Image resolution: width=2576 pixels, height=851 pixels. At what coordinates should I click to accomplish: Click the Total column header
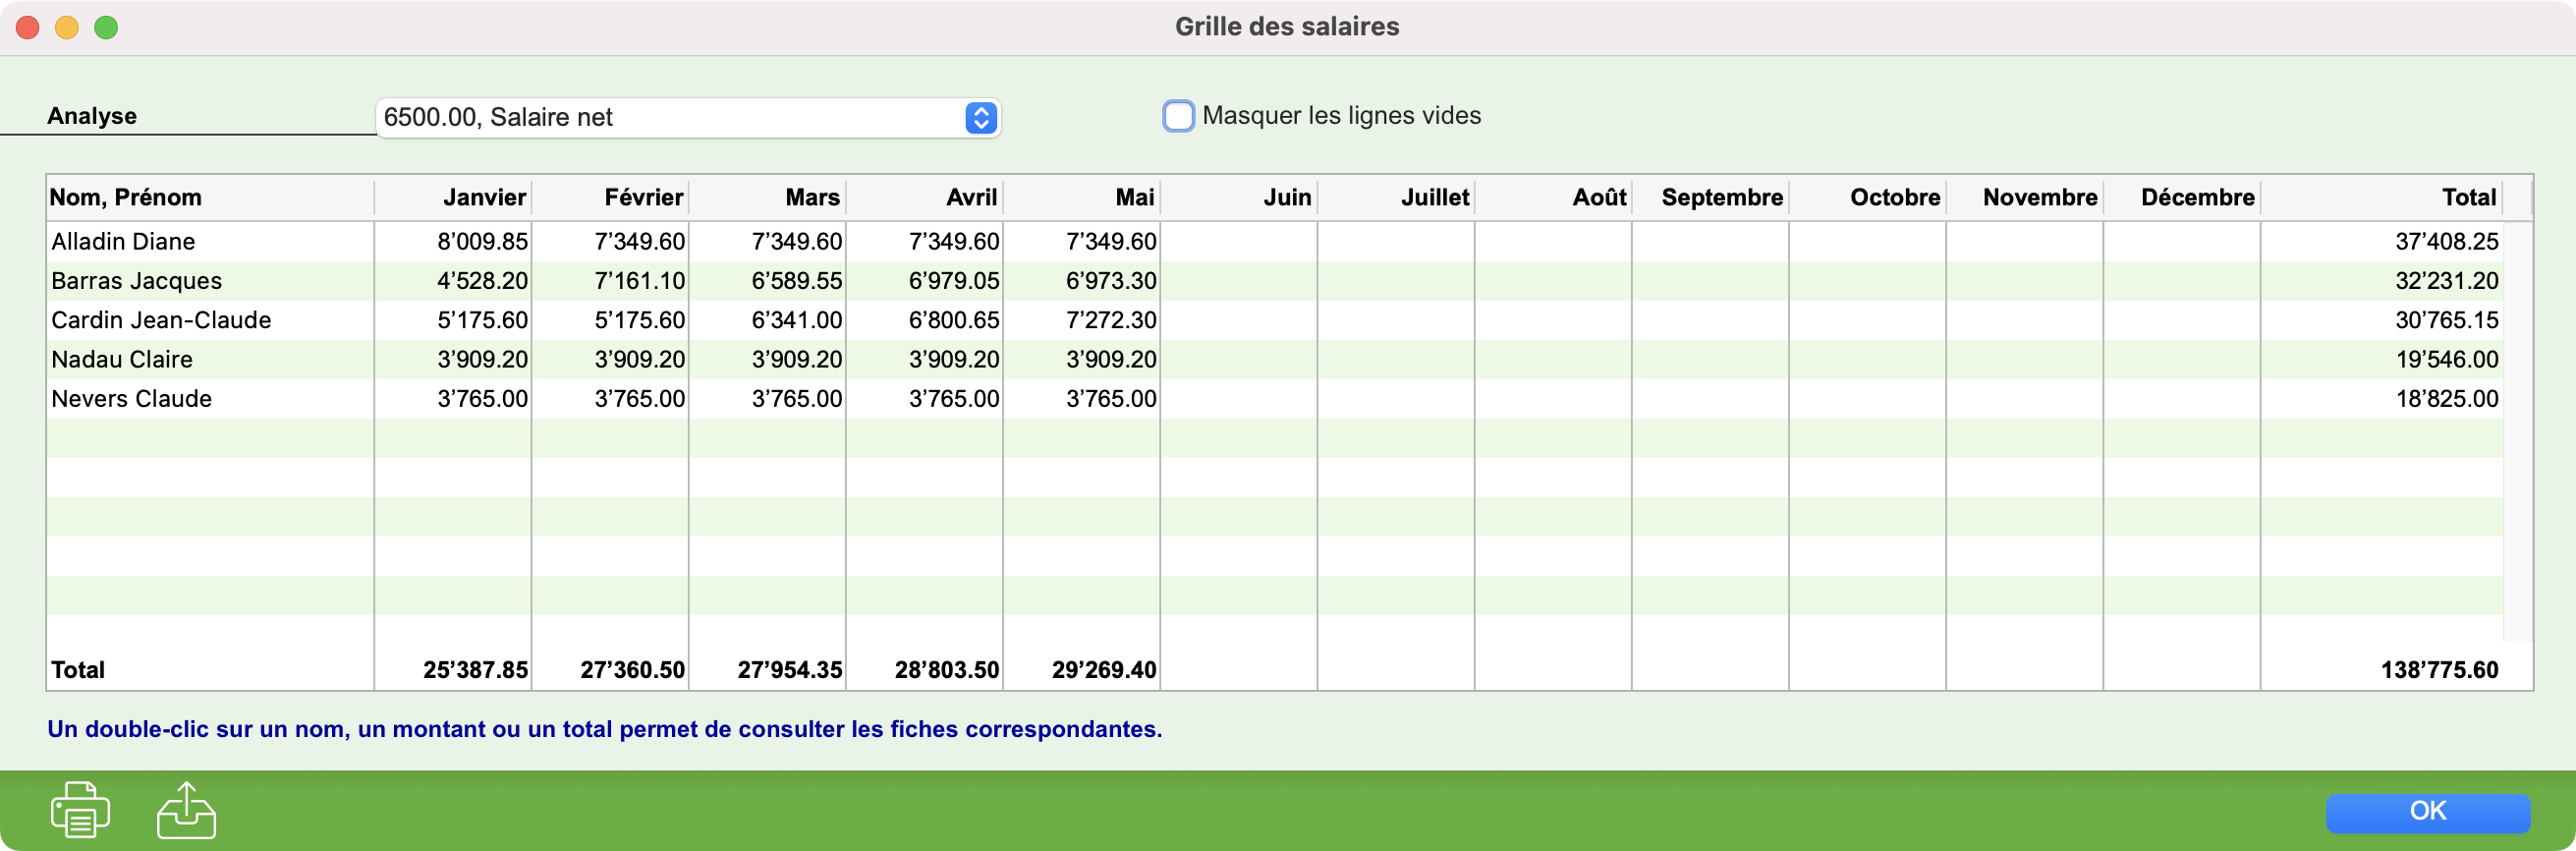point(2381,197)
